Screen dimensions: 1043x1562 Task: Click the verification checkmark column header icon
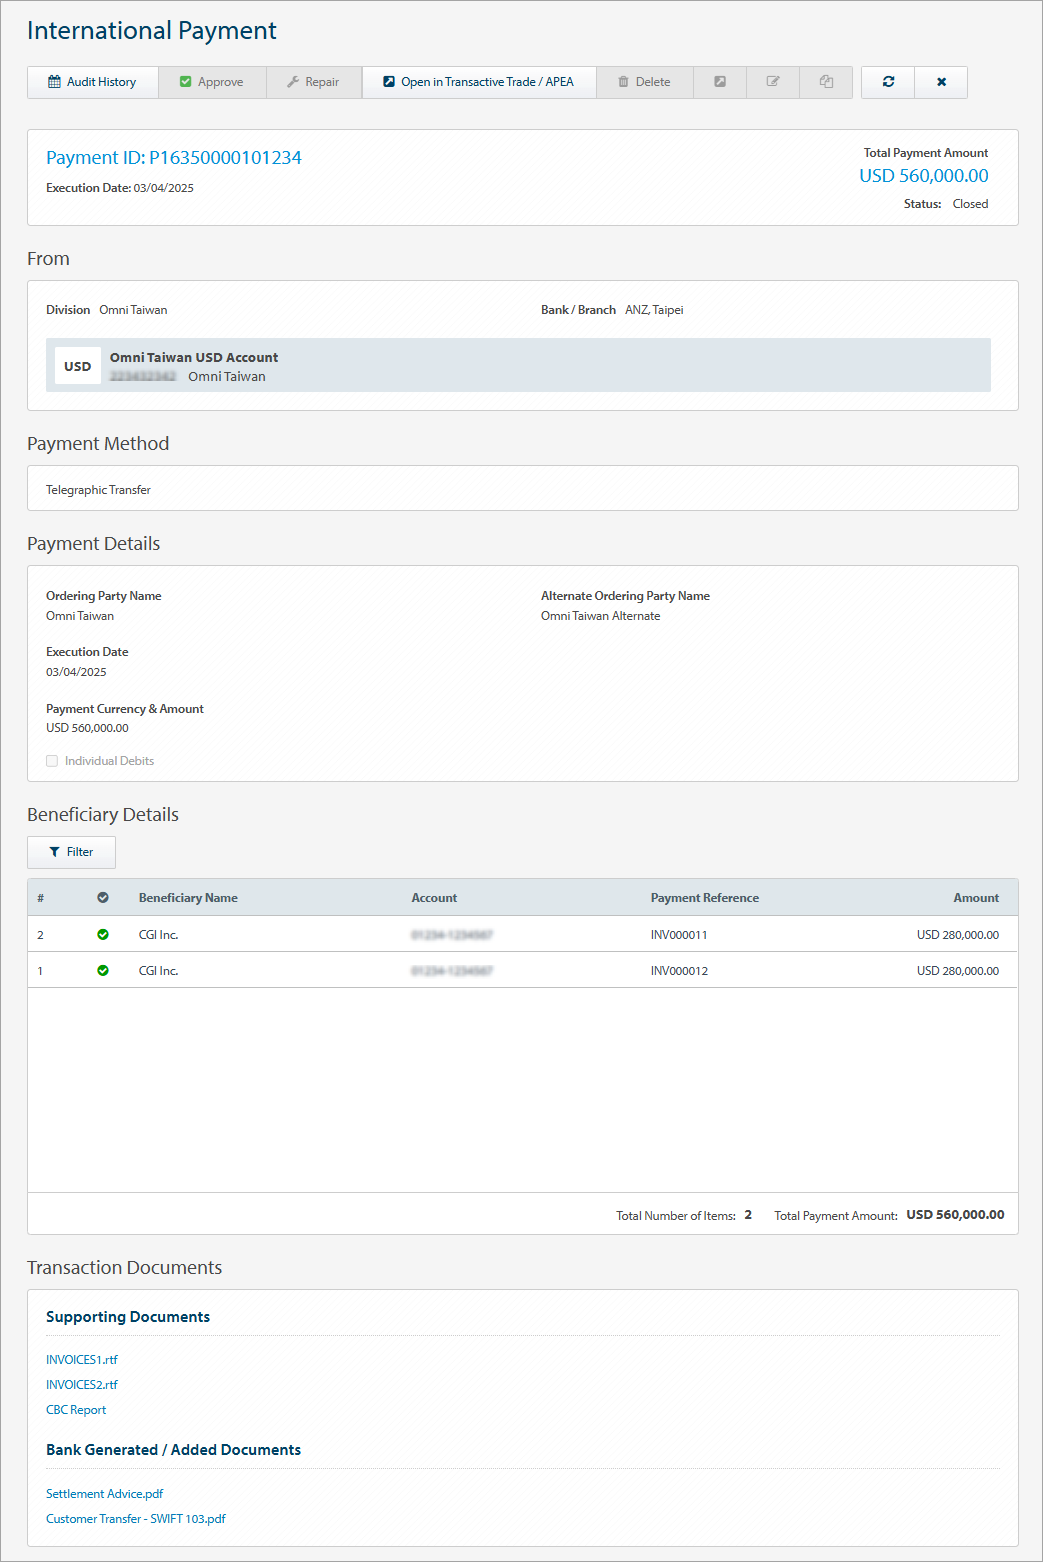point(103,897)
